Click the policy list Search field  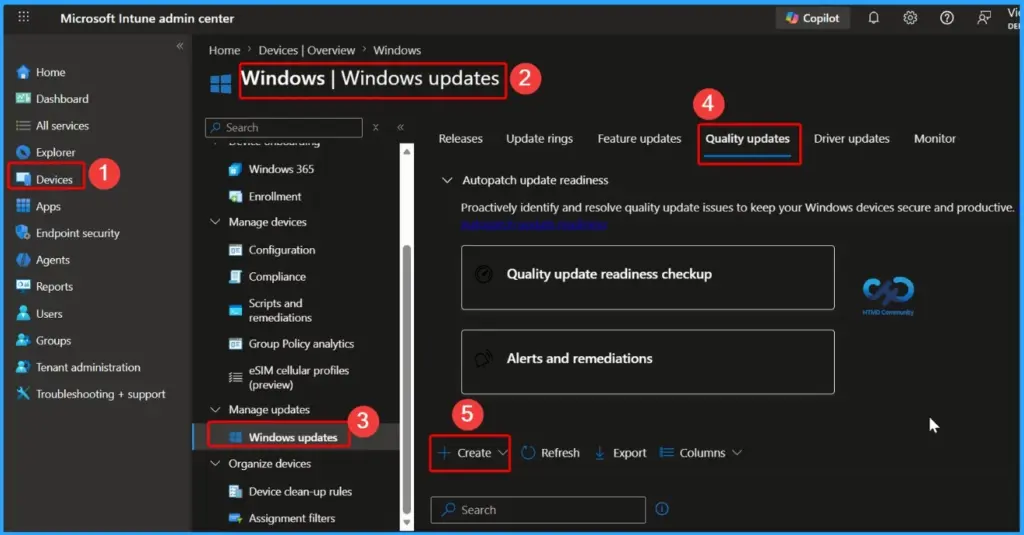pos(538,510)
